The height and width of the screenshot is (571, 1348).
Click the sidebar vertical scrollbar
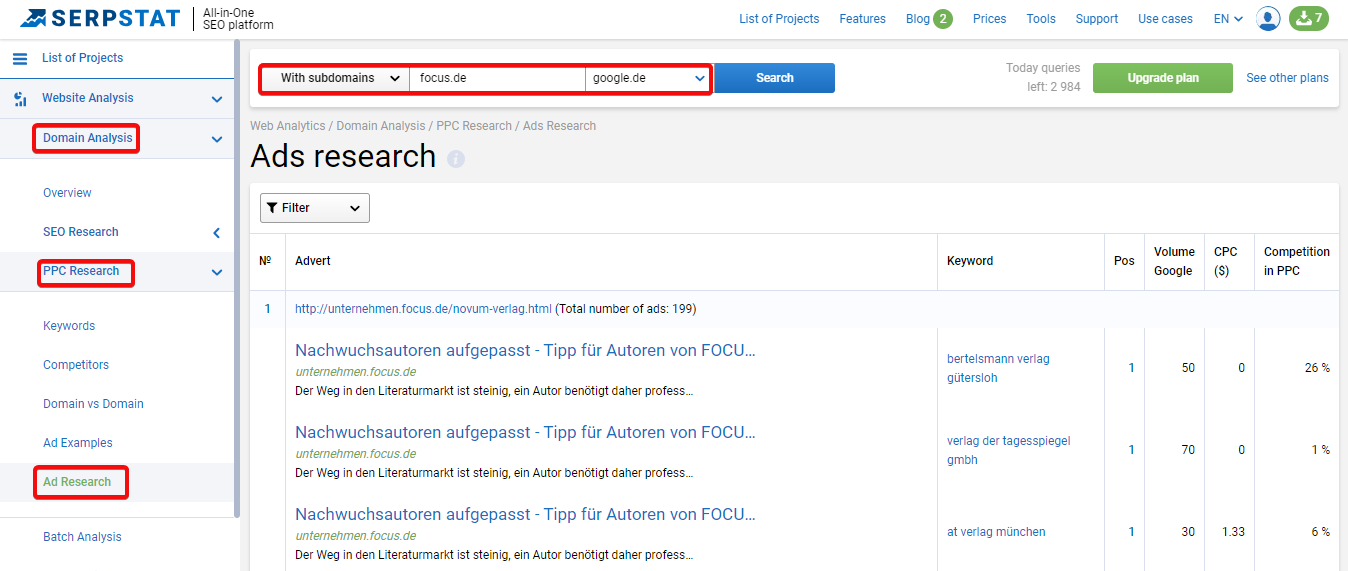pyautogui.click(x=237, y=280)
